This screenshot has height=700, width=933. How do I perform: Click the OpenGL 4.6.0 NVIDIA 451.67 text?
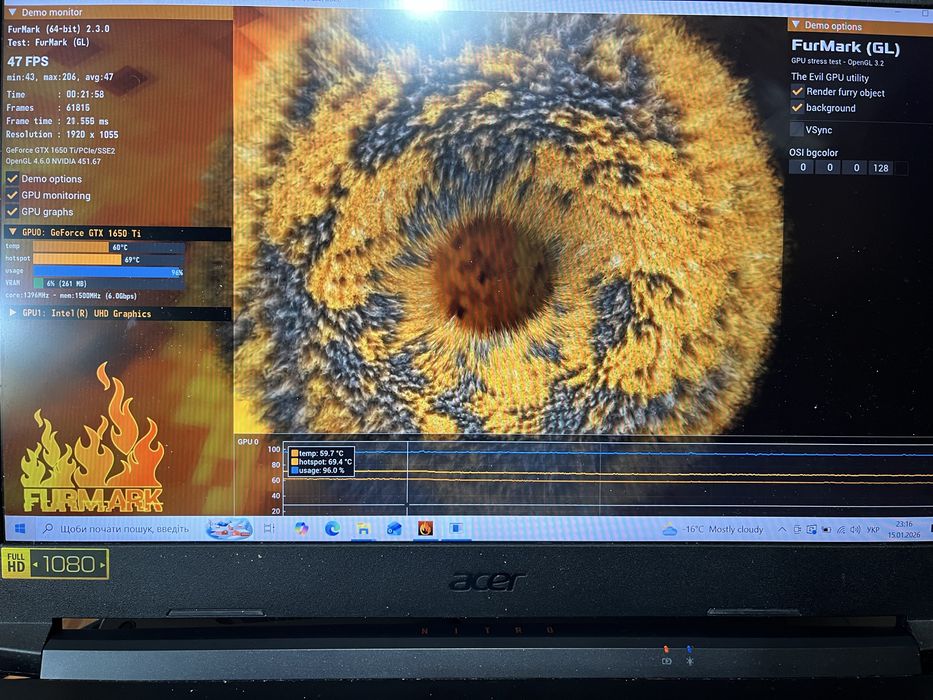click(x=54, y=161)
